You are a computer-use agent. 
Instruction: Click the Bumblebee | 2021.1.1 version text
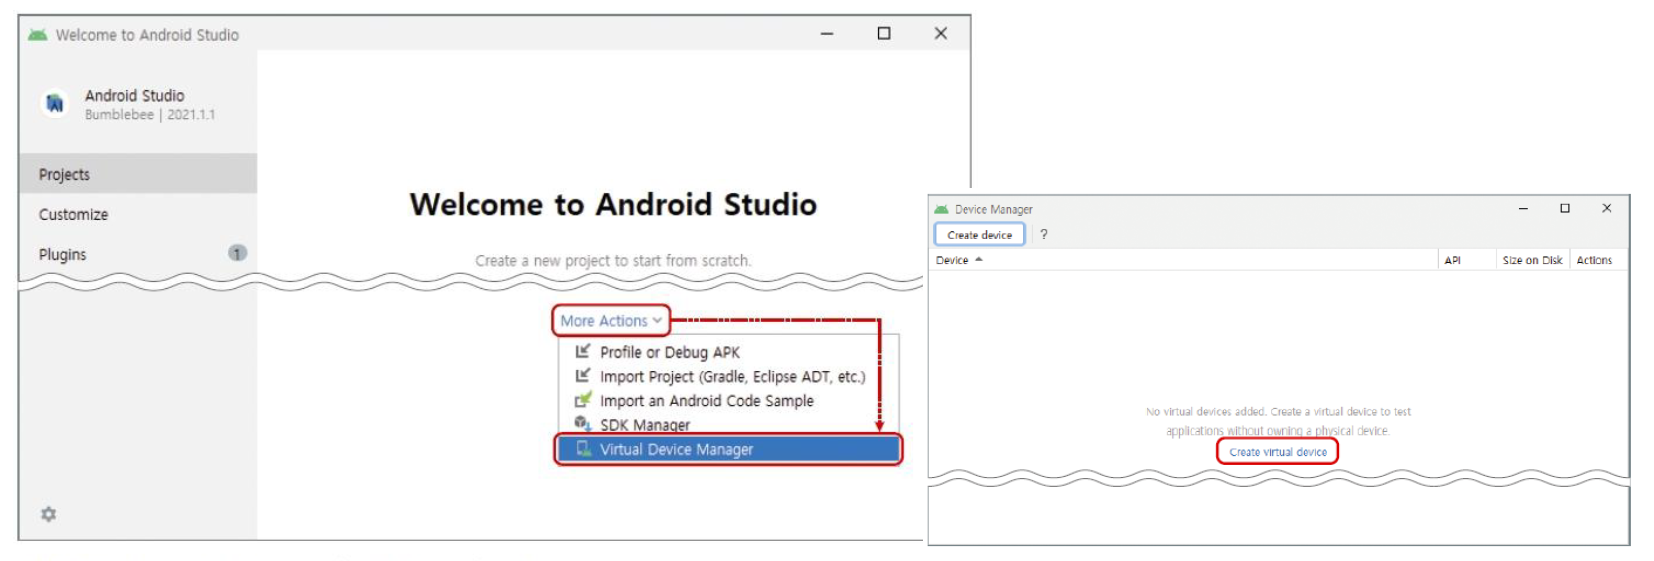(x=150, y=115)
